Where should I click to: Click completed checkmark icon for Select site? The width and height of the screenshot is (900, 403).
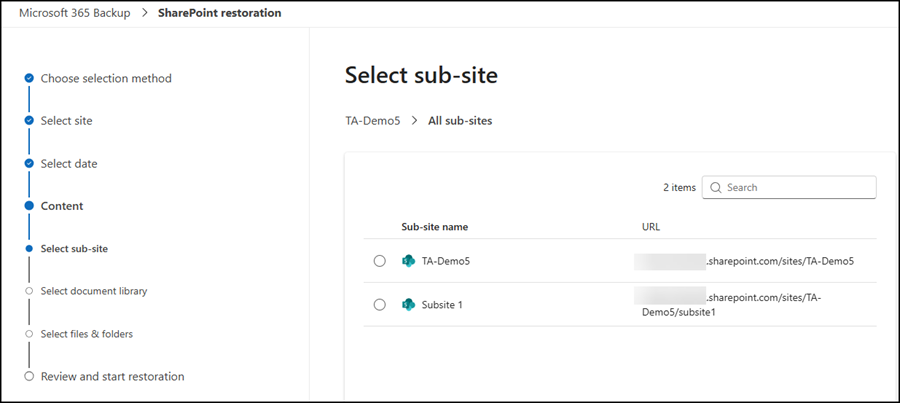(29, 121)
